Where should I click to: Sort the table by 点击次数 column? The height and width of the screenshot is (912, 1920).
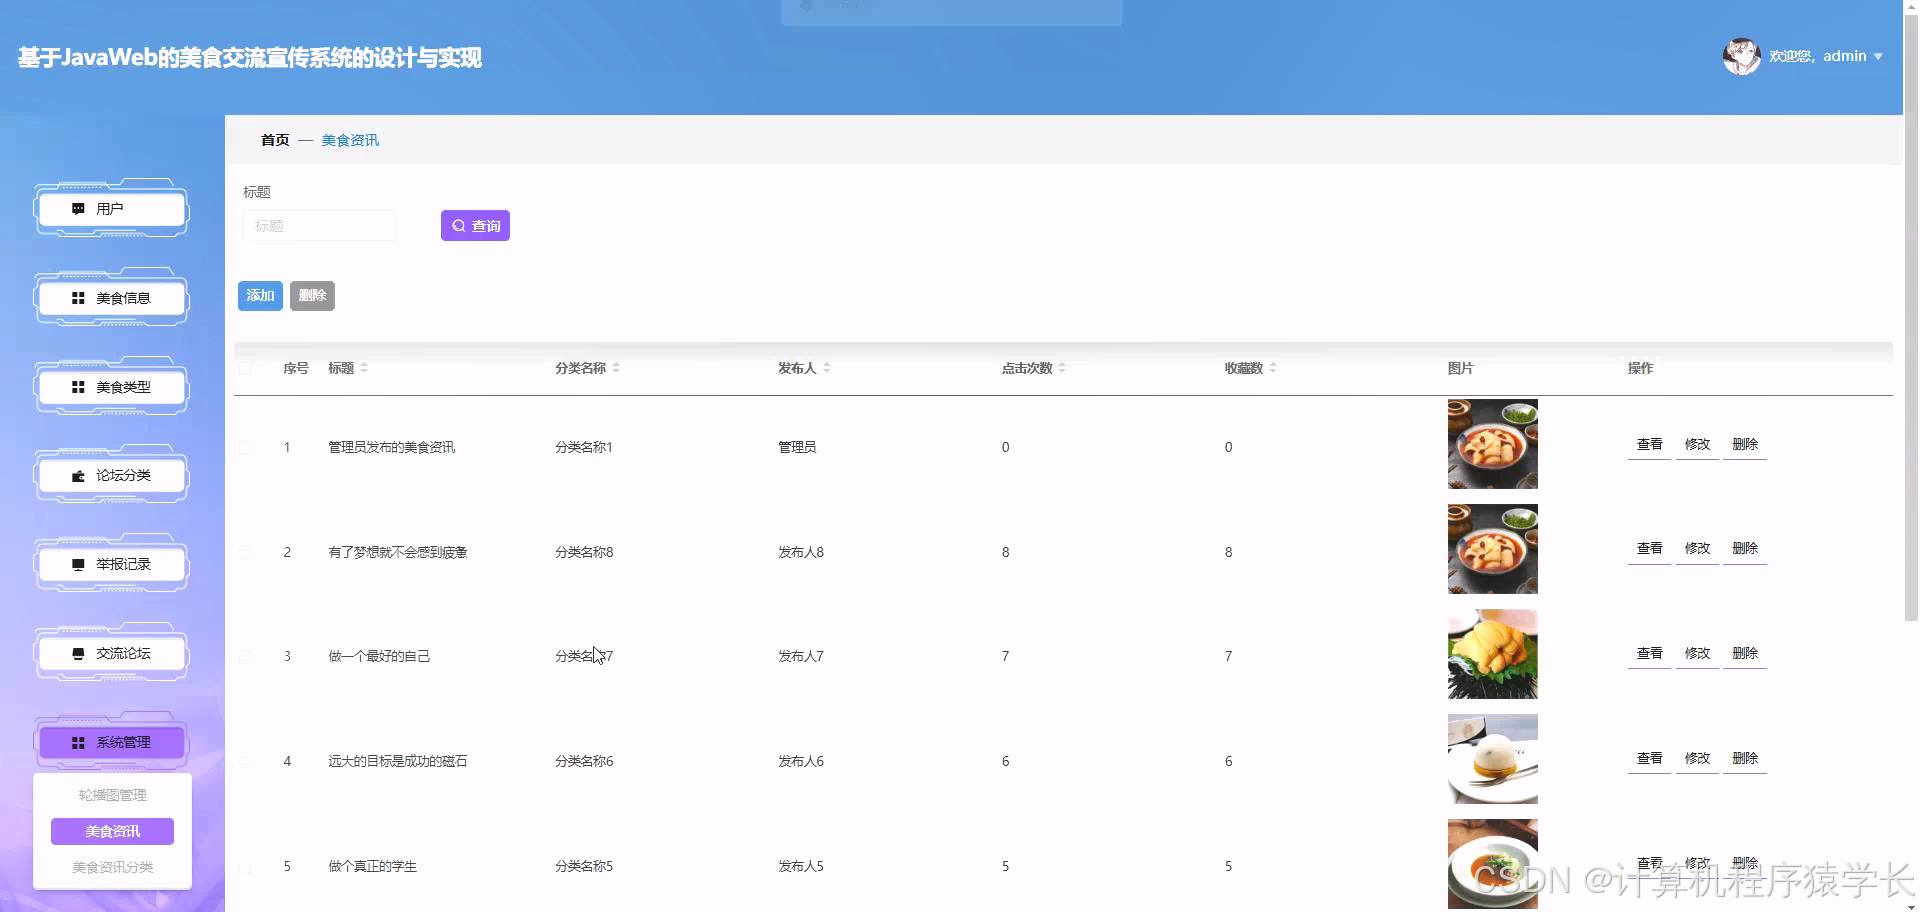click(1062, 368)
